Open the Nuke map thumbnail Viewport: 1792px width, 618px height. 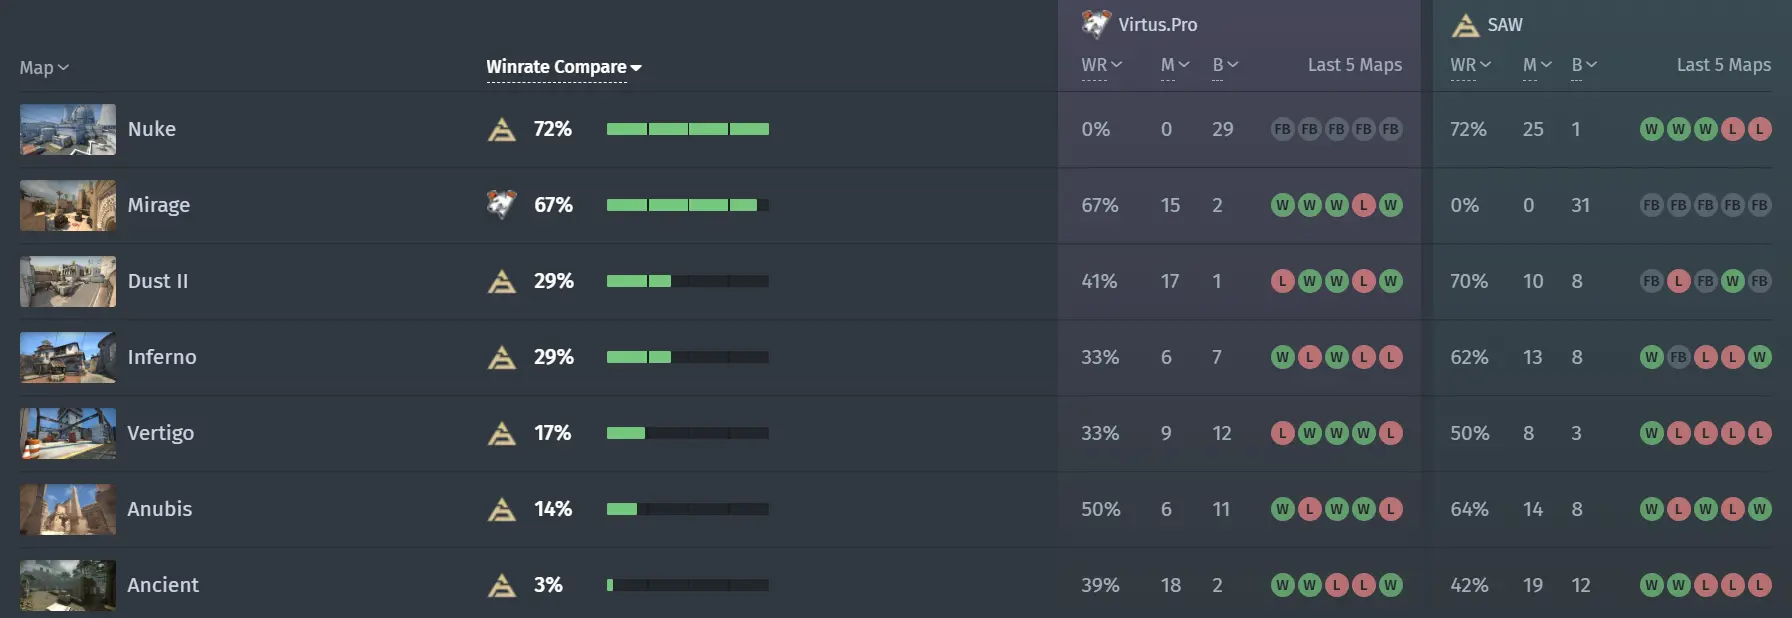(x=68, y=129)
